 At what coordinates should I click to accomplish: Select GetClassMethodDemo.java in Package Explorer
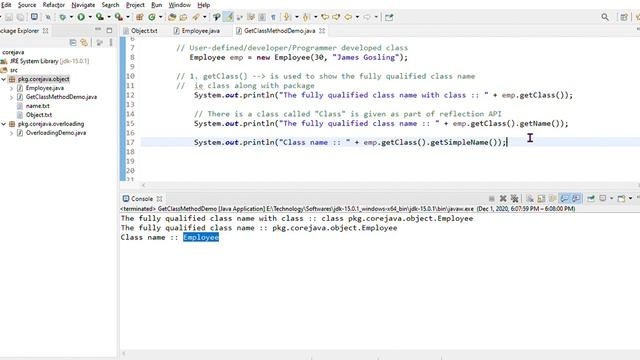[61, 97]
